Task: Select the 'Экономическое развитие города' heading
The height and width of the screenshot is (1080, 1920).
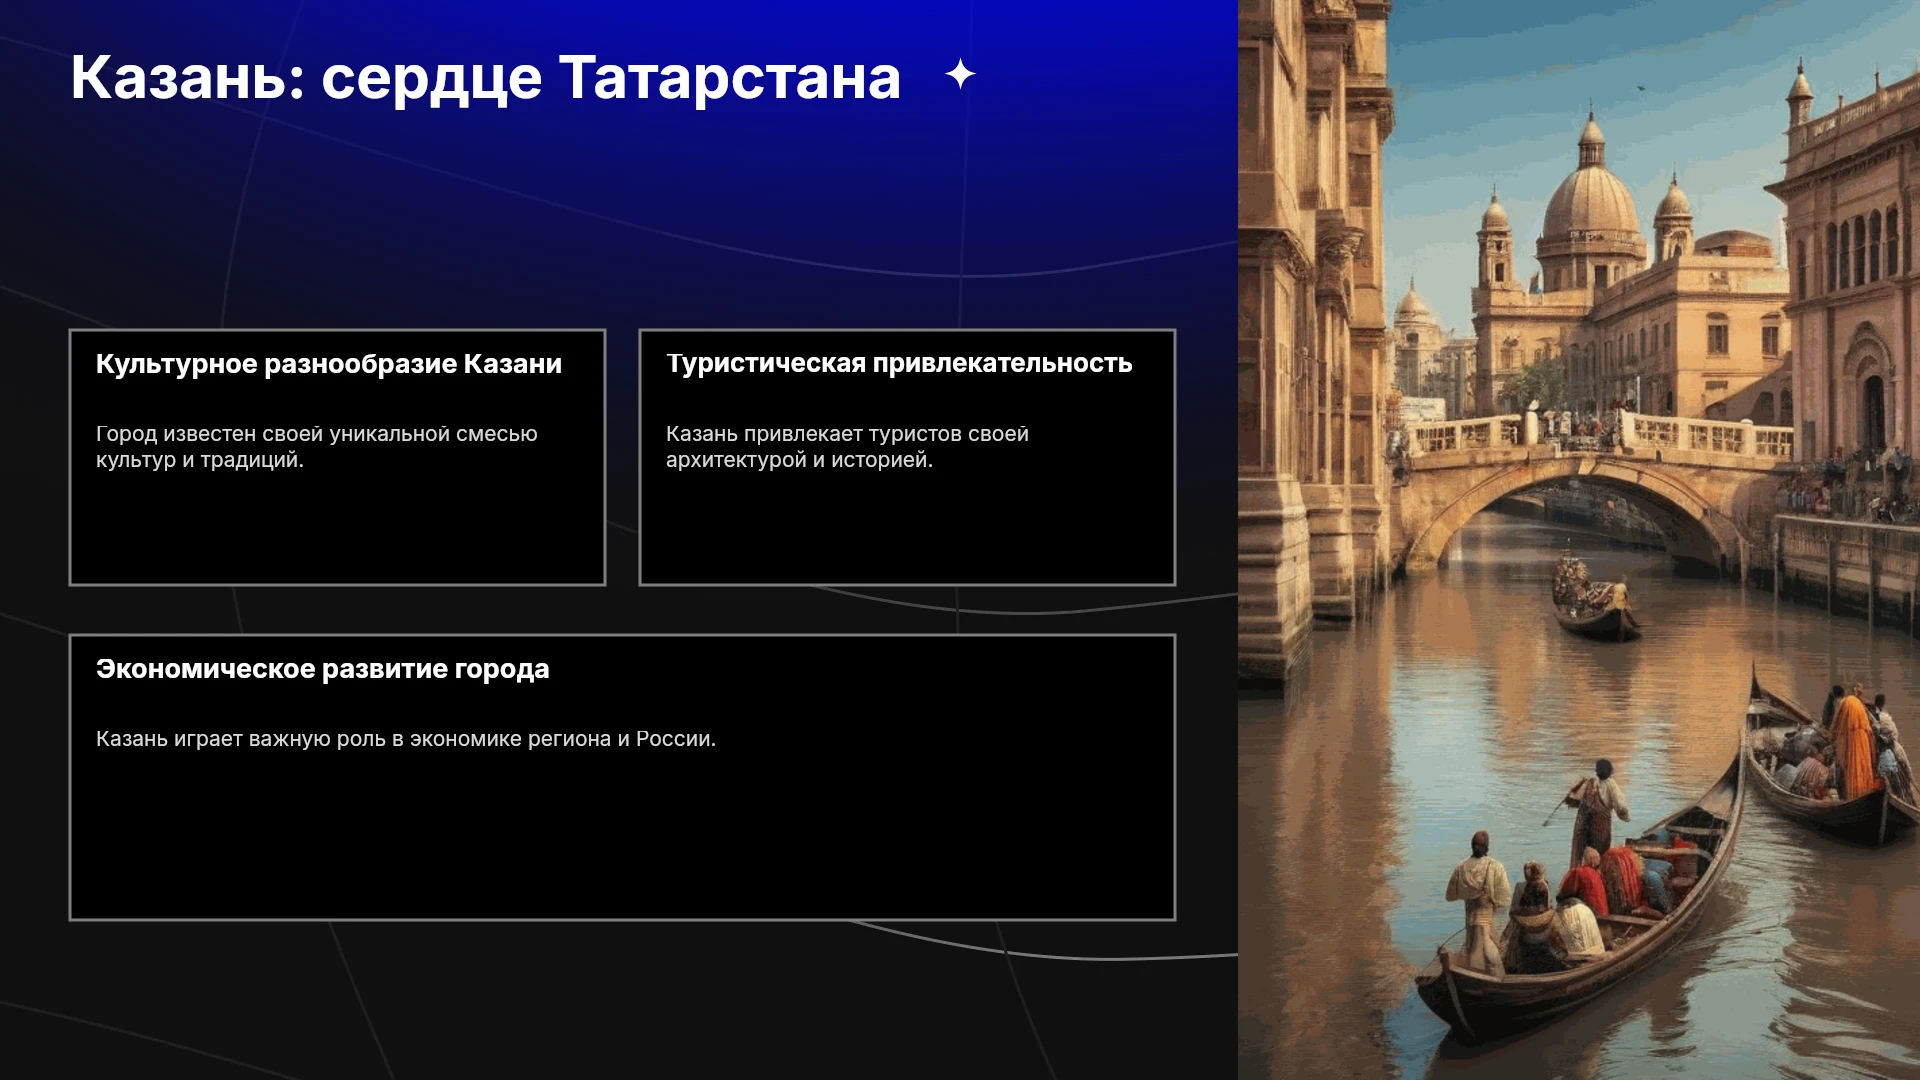Action: click(x=323, y=669)
